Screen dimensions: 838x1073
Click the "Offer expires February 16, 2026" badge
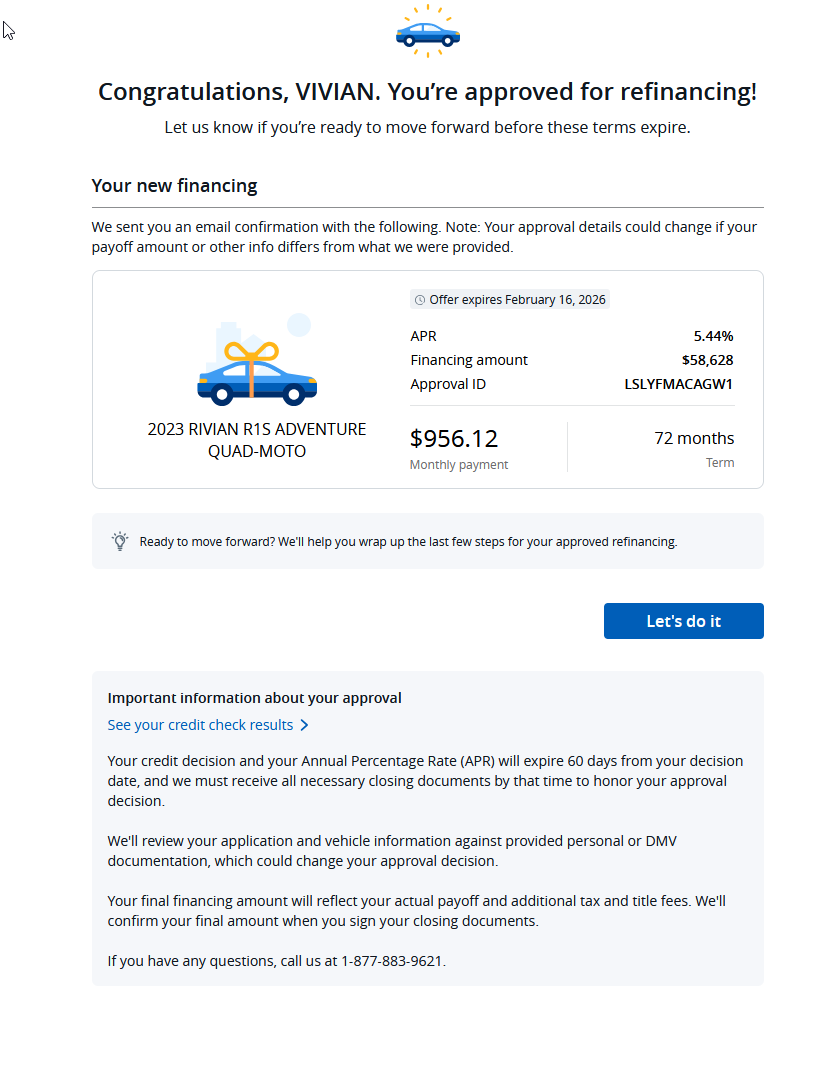click(510, 300)
